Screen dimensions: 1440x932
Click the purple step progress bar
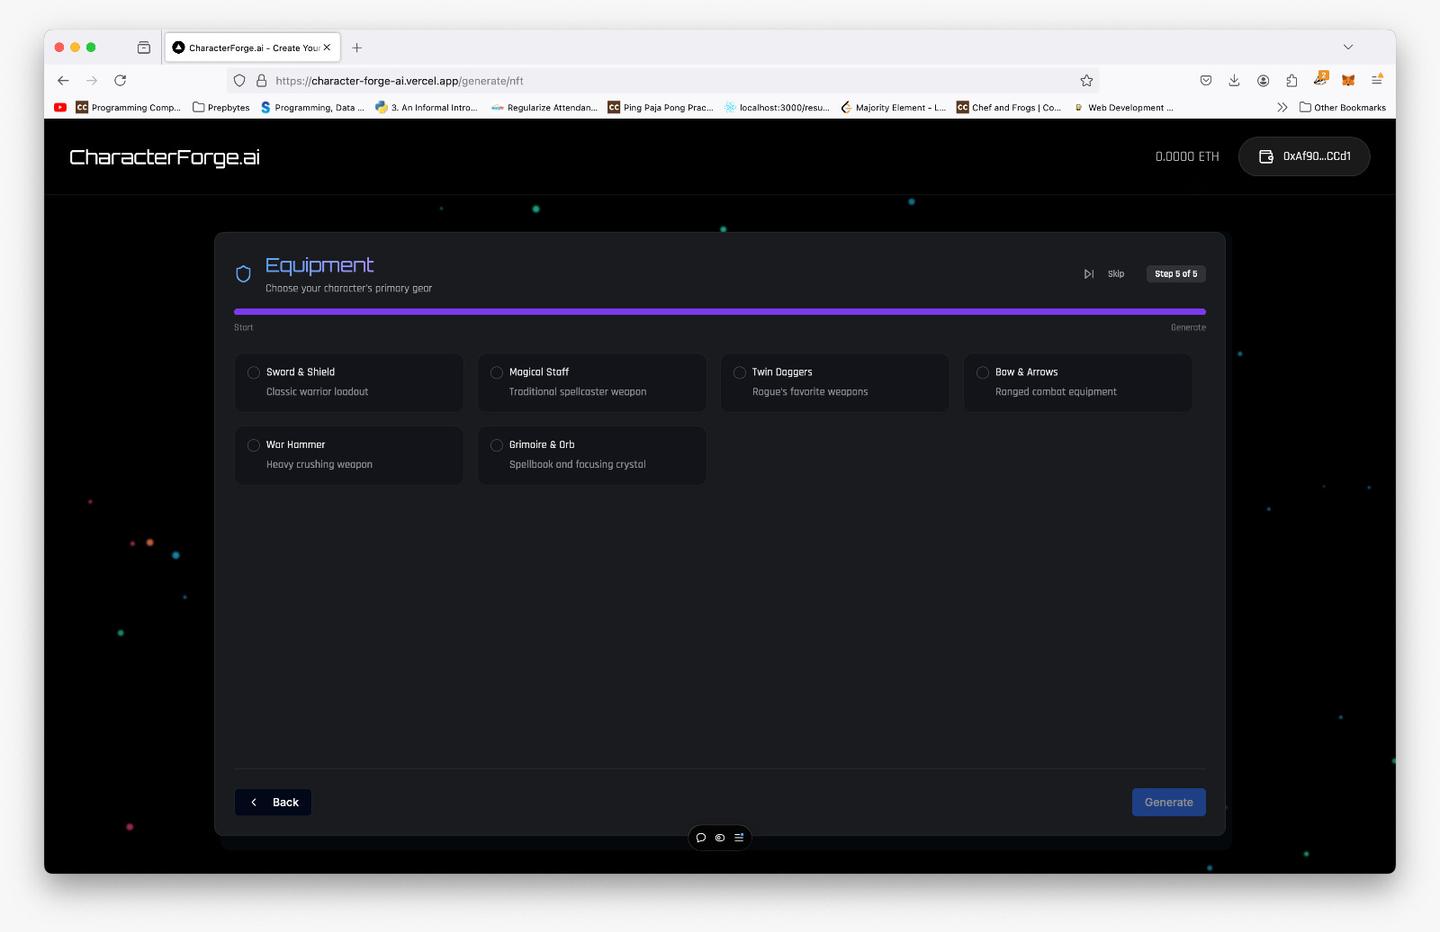[x=720, y=312]
